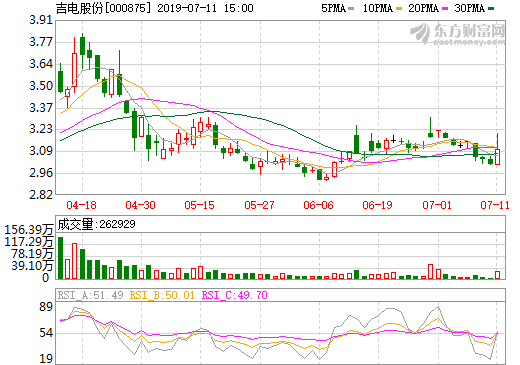Click the RSI_A:51.49 indicator label

coord(90,295)
